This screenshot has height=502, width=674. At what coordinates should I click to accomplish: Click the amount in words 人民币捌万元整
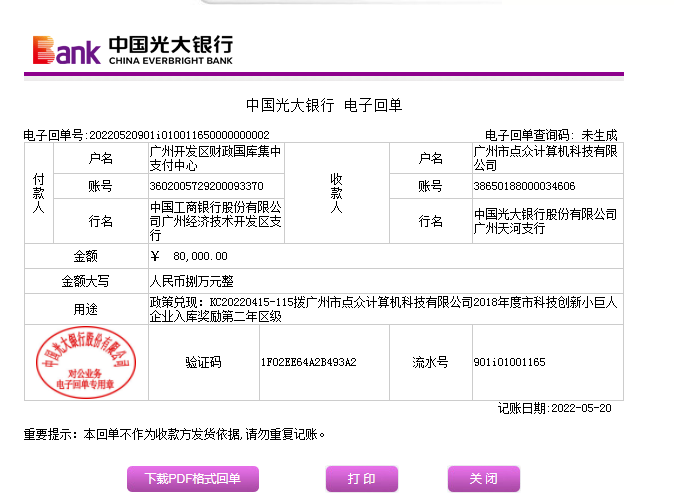(191, 282)
